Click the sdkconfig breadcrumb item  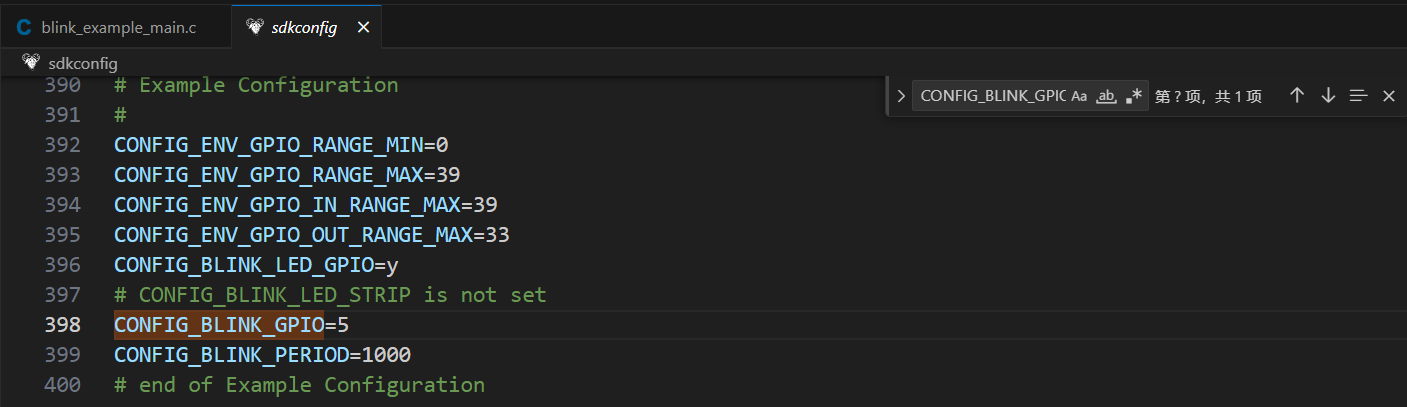point(83,62)
